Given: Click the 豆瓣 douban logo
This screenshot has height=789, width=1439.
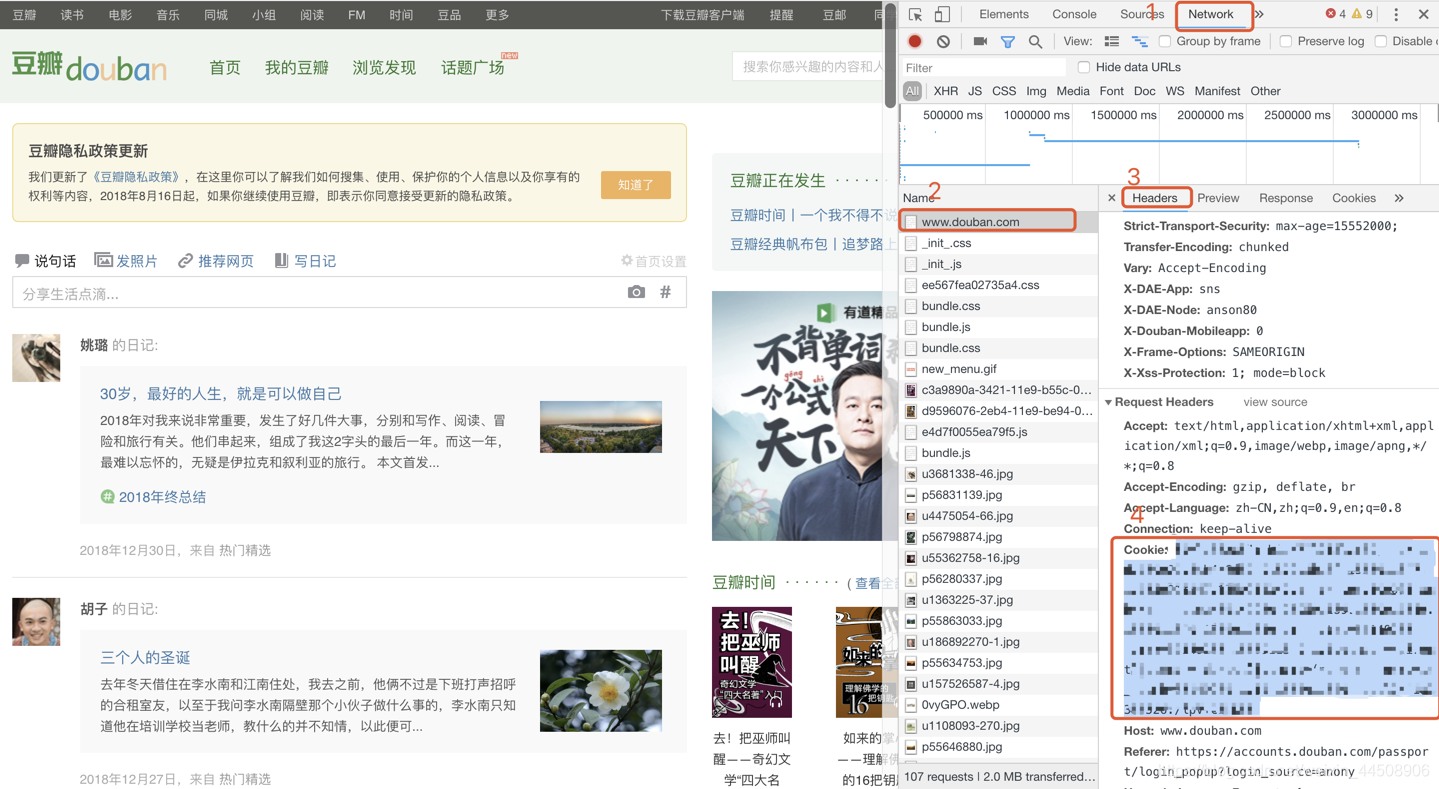Looking at the screenshot, I should point(89,66).
